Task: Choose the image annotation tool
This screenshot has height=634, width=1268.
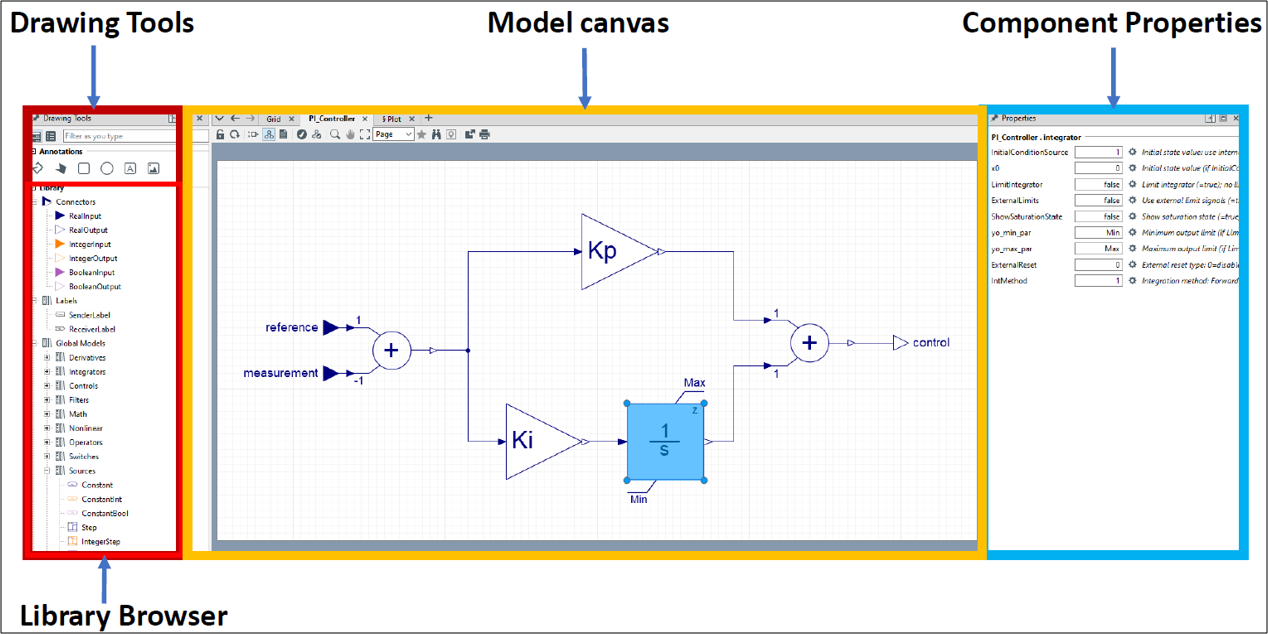Action: point(153,169)
